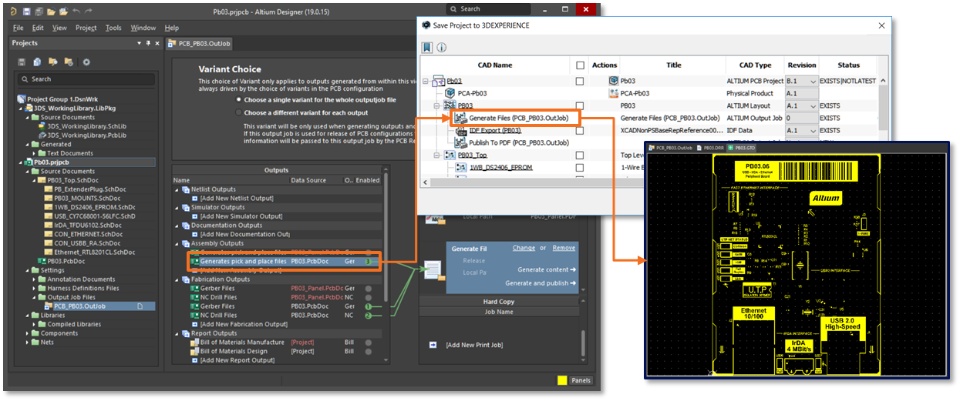Select Ethernet_RTL8201CL.SchDoc in Projects tree
960x401 pixels.
94,252
